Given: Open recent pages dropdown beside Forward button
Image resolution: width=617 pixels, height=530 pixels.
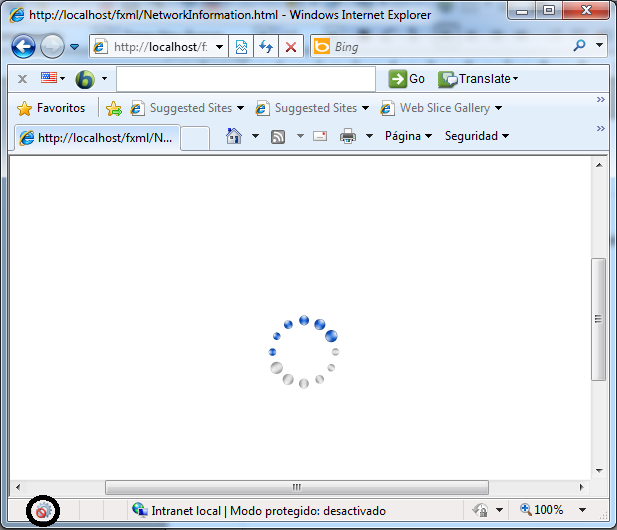Looking at the screenshot, I should (74, 47).
